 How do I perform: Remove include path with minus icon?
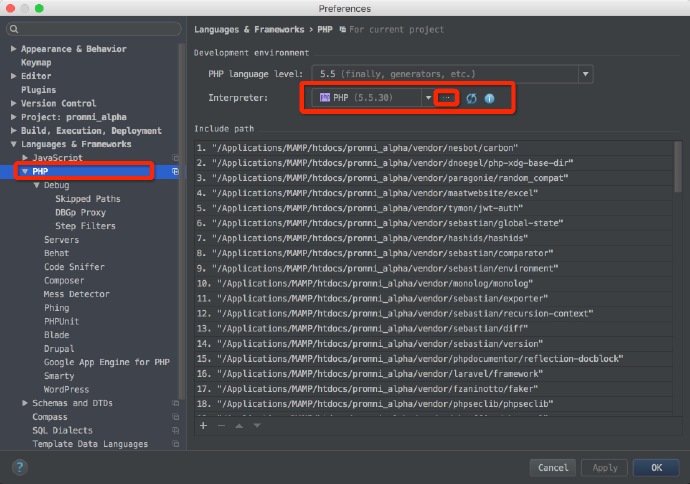221,425
